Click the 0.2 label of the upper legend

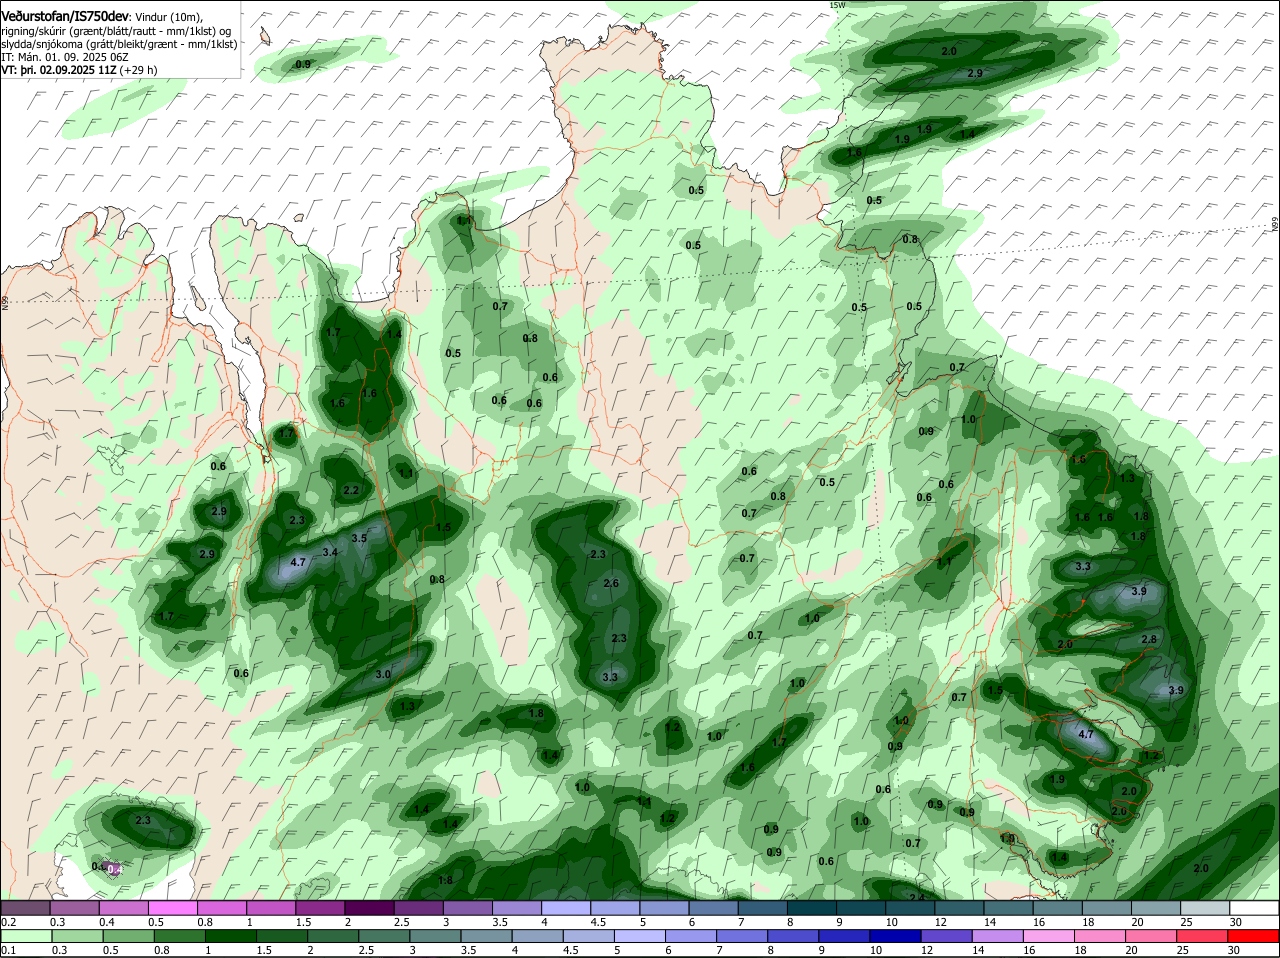coord(8,922)
